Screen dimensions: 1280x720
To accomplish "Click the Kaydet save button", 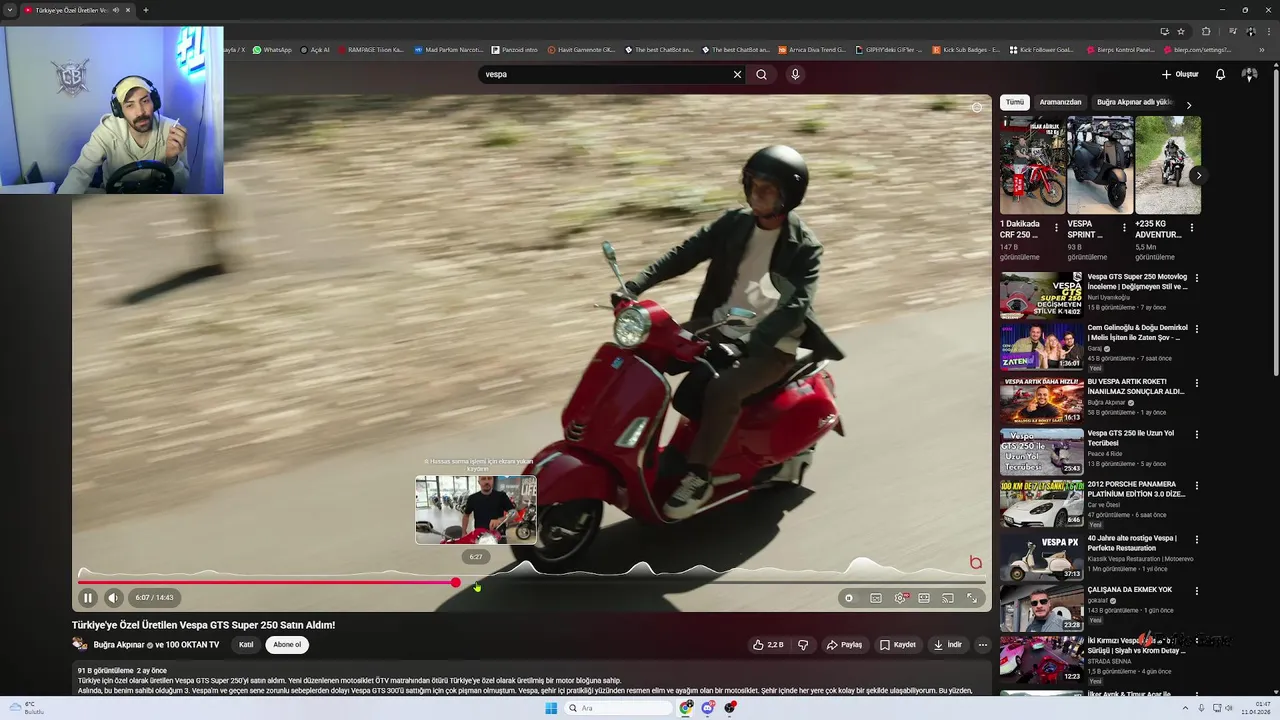I will coord(898,645).
